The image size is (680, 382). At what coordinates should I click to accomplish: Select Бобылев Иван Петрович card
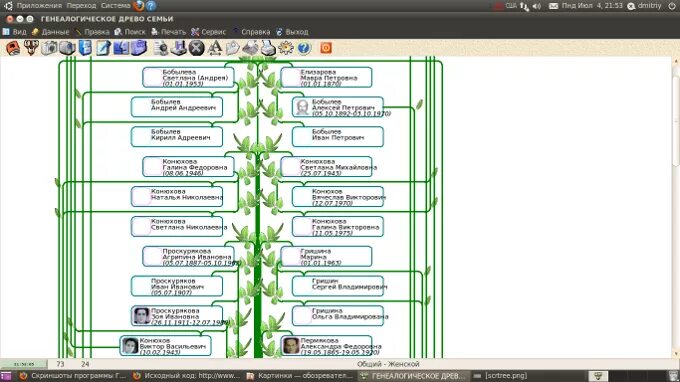338,137
